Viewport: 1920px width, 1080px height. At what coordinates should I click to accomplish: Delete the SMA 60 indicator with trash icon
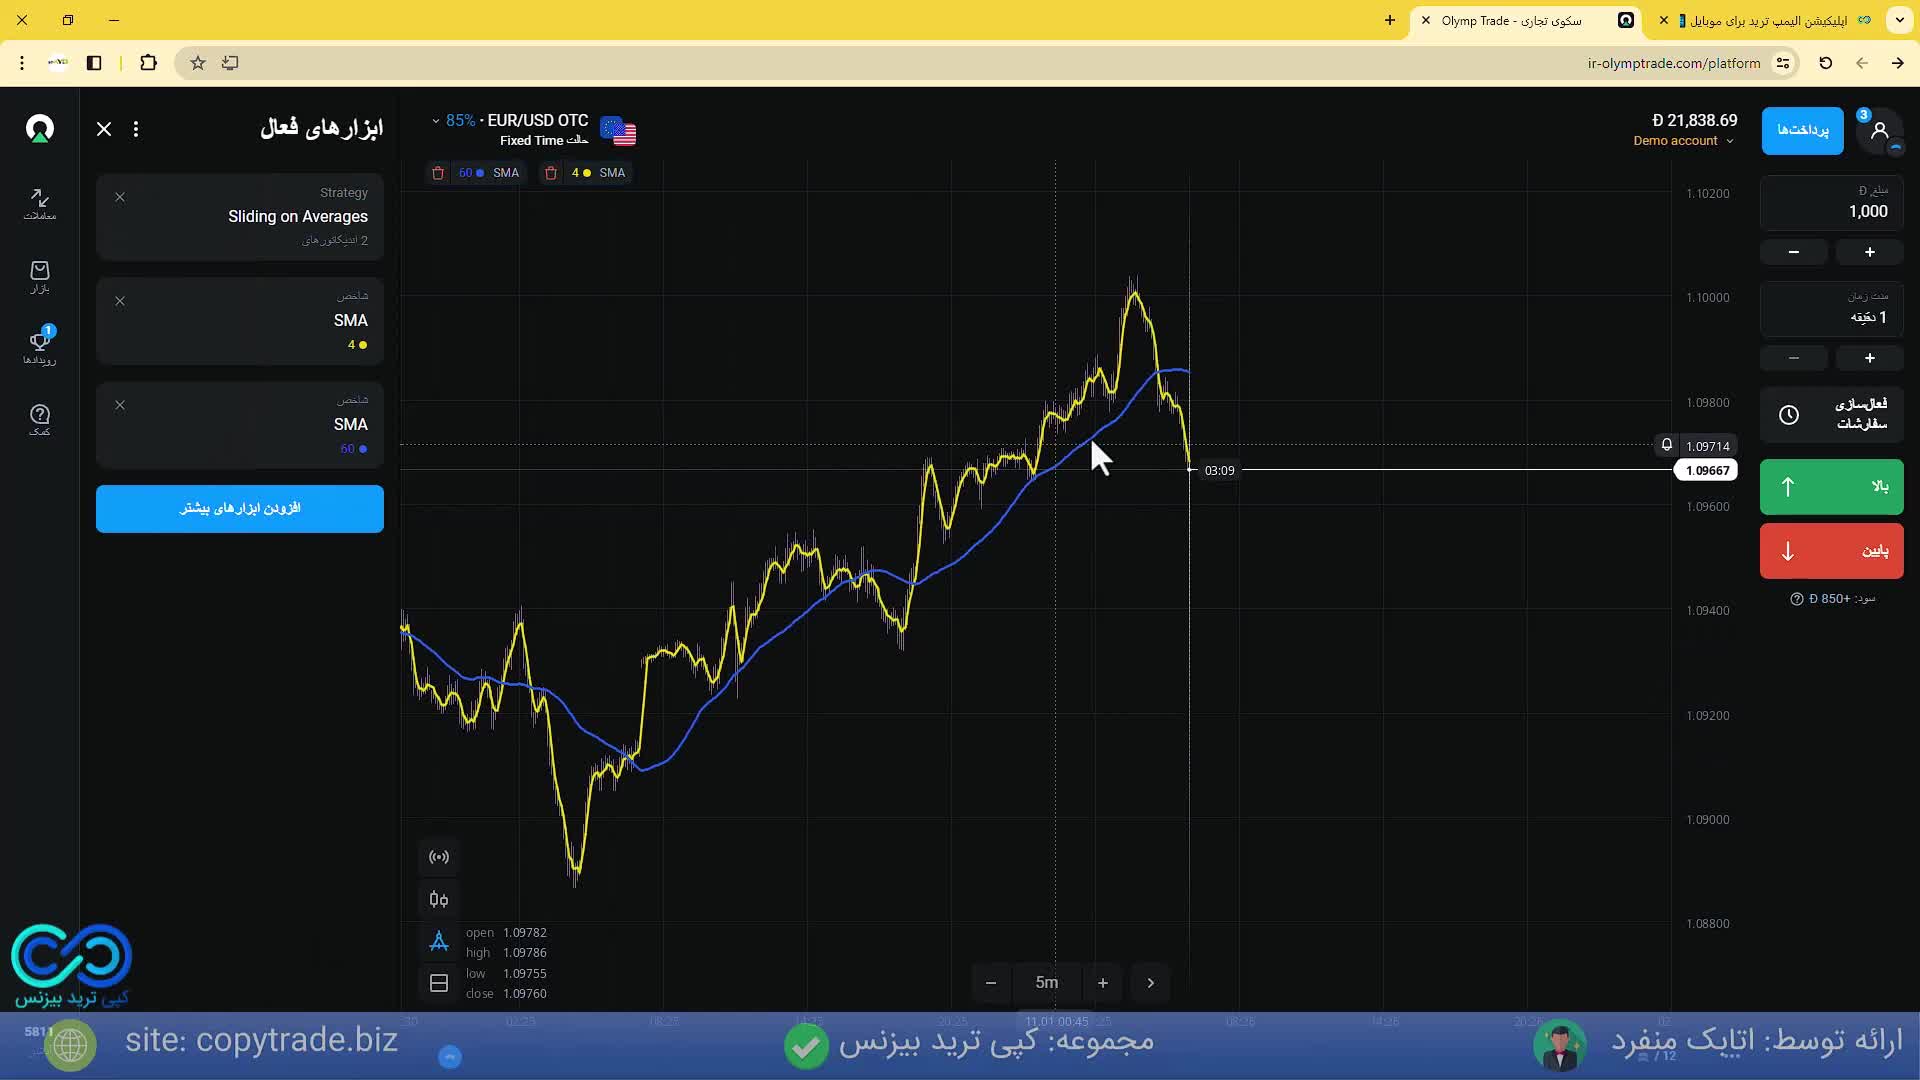coord(438,173)
